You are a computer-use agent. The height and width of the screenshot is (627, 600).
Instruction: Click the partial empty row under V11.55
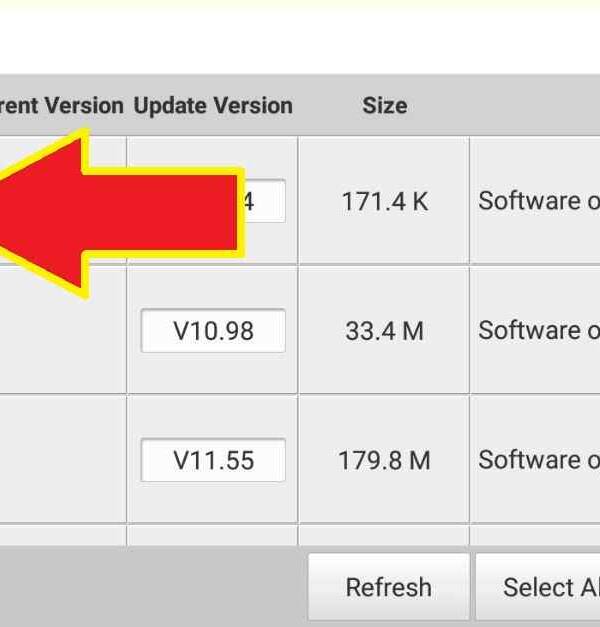(x=300, y=535)
